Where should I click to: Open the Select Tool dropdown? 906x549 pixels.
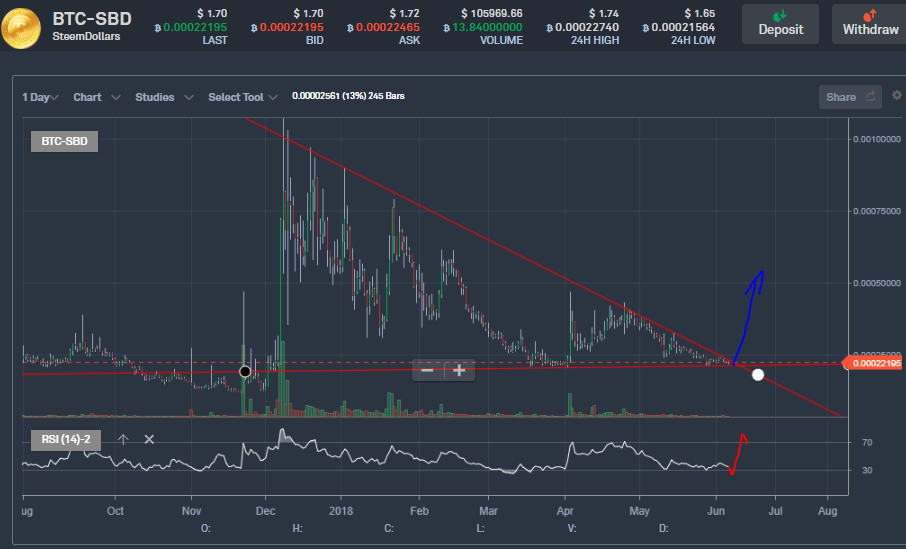pyautogui.click(x=243, y=97)
